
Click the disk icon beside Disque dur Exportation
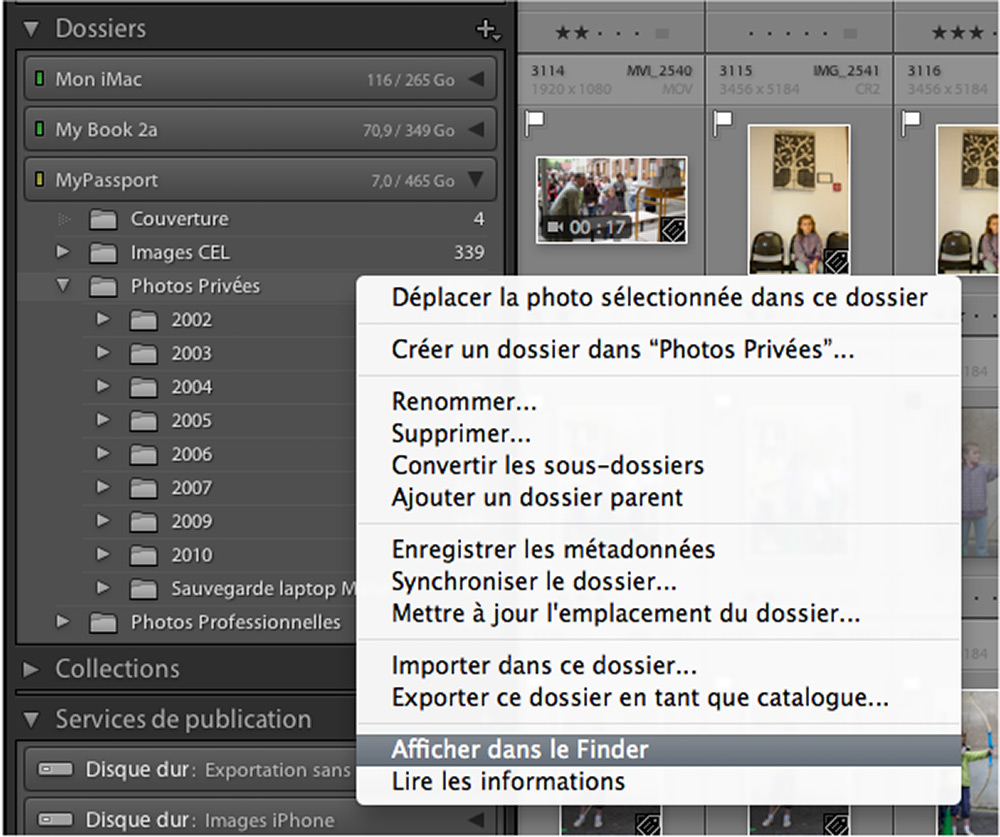point(55,769)
